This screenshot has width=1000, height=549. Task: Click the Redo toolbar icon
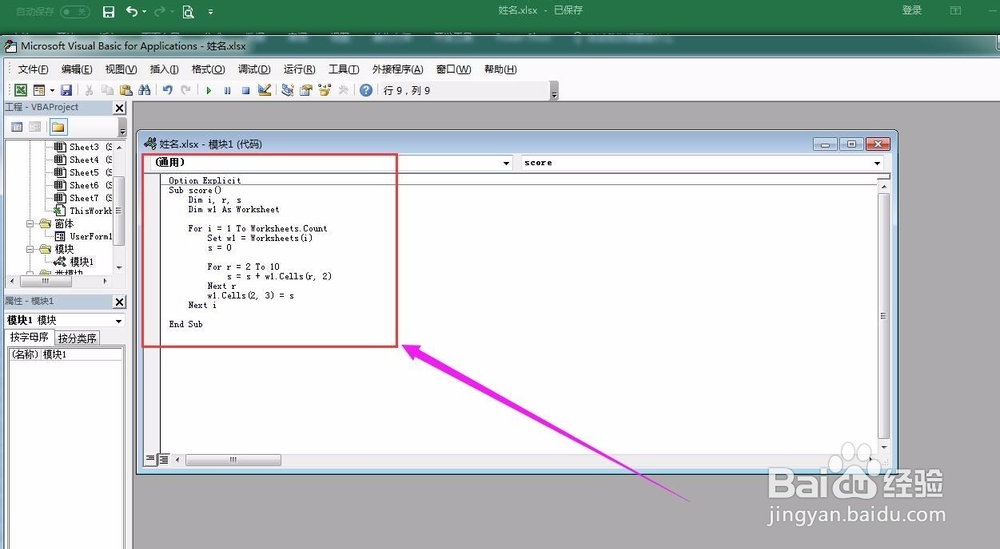pos(186,91)
